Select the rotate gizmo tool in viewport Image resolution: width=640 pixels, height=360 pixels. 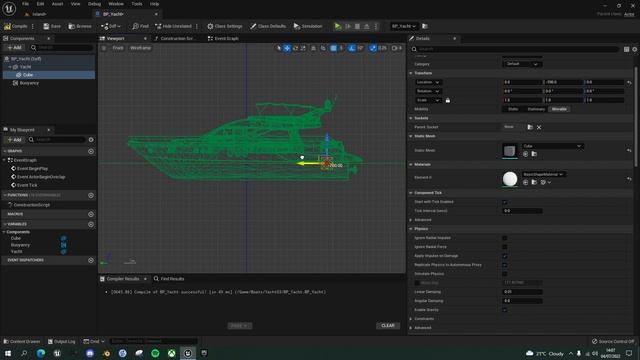tap(296, 48)
